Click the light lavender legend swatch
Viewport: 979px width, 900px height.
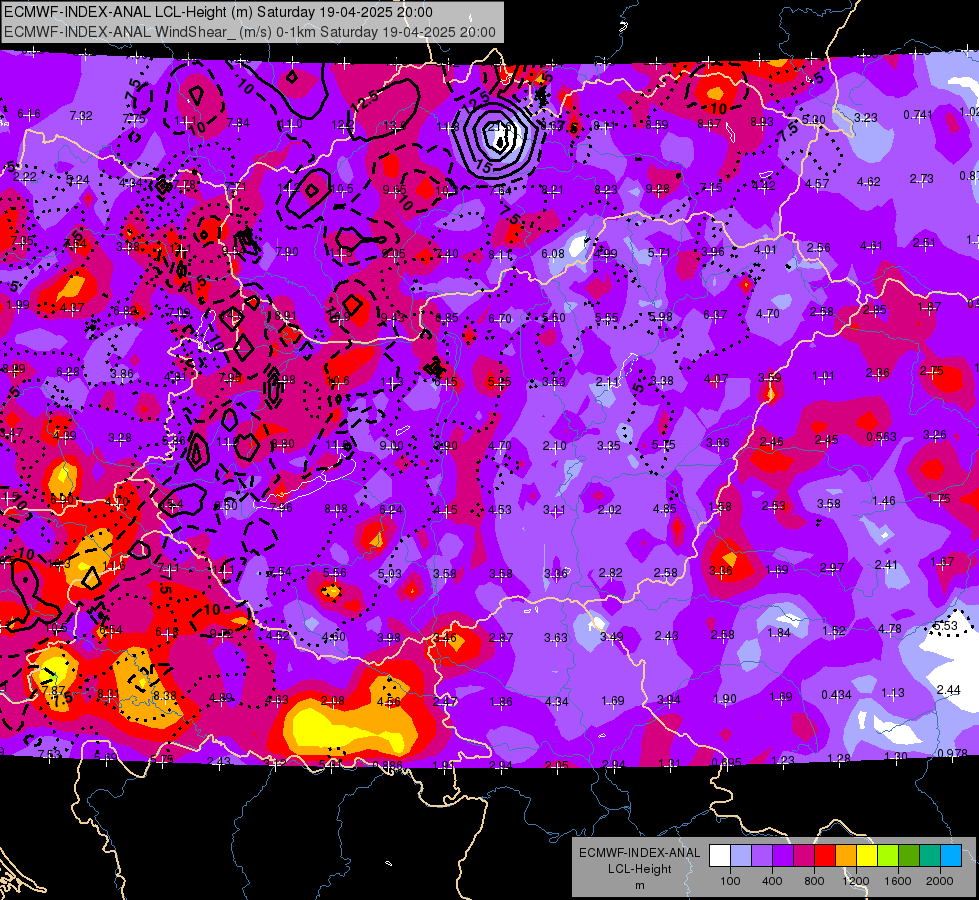click(x=740, y=856)
